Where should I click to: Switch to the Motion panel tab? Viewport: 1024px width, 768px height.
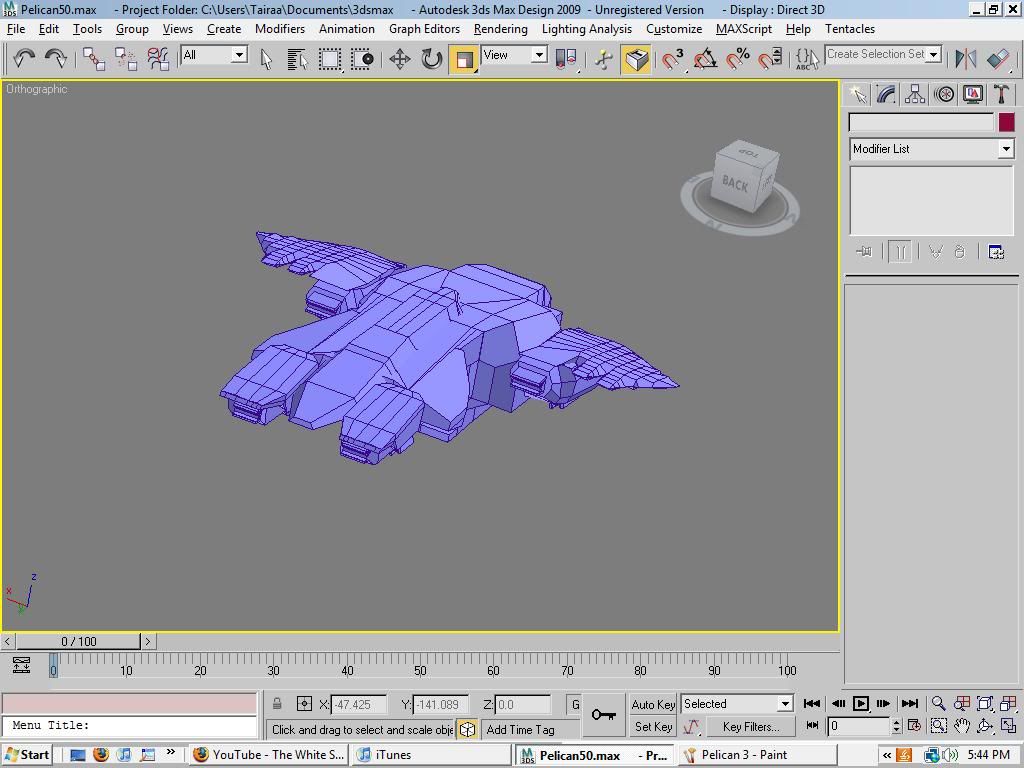coord(944,95)
